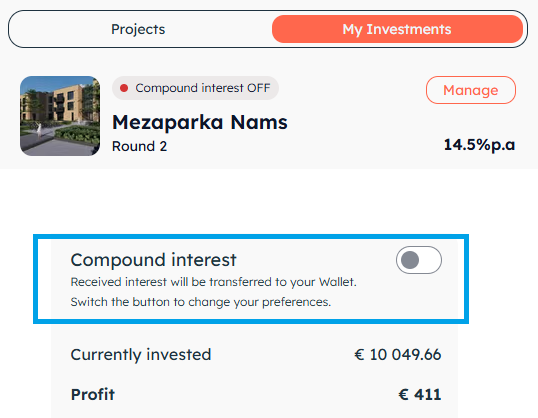Click the red status dot icon

click(124, 88)
